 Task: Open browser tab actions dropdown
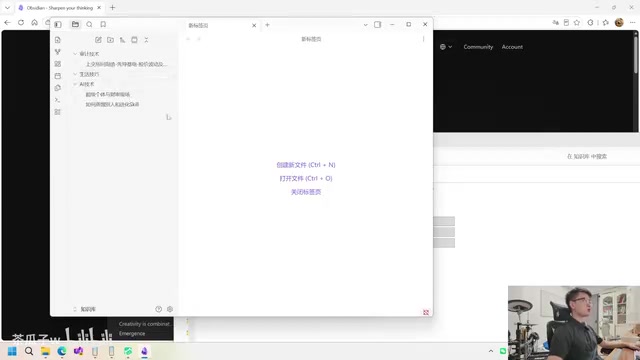click(7, 8)
